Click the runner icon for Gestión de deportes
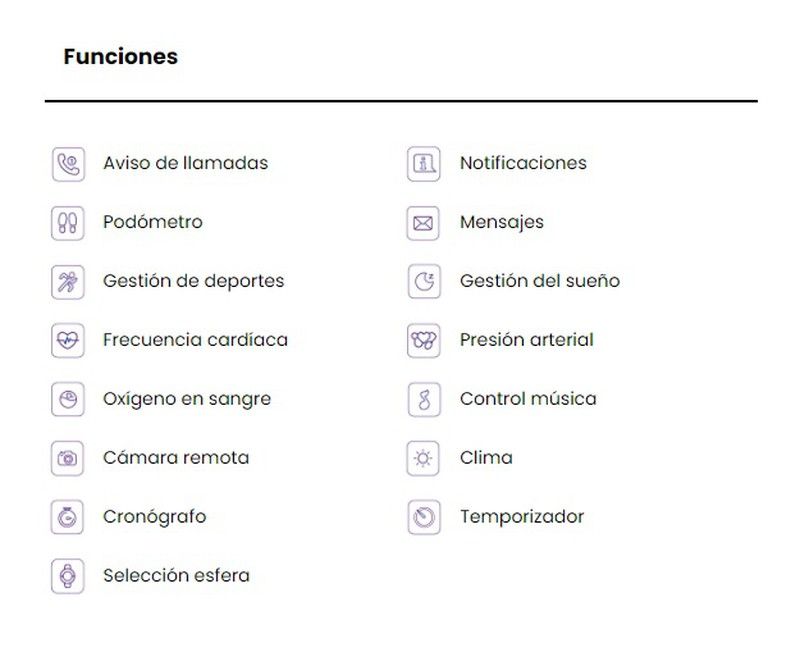 [x=67, y=282]
